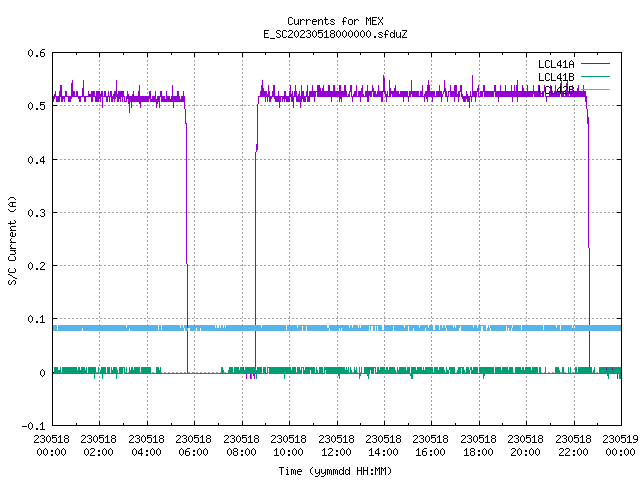Click the 230518 14:00 time tick label
The image size is (640, 480).
click(x=383, y=446)
